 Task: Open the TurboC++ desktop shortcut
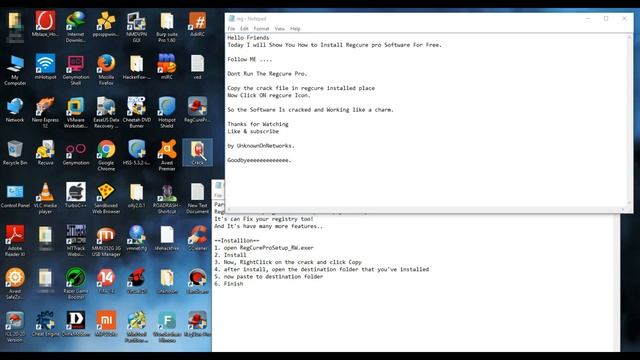(76, 196)
